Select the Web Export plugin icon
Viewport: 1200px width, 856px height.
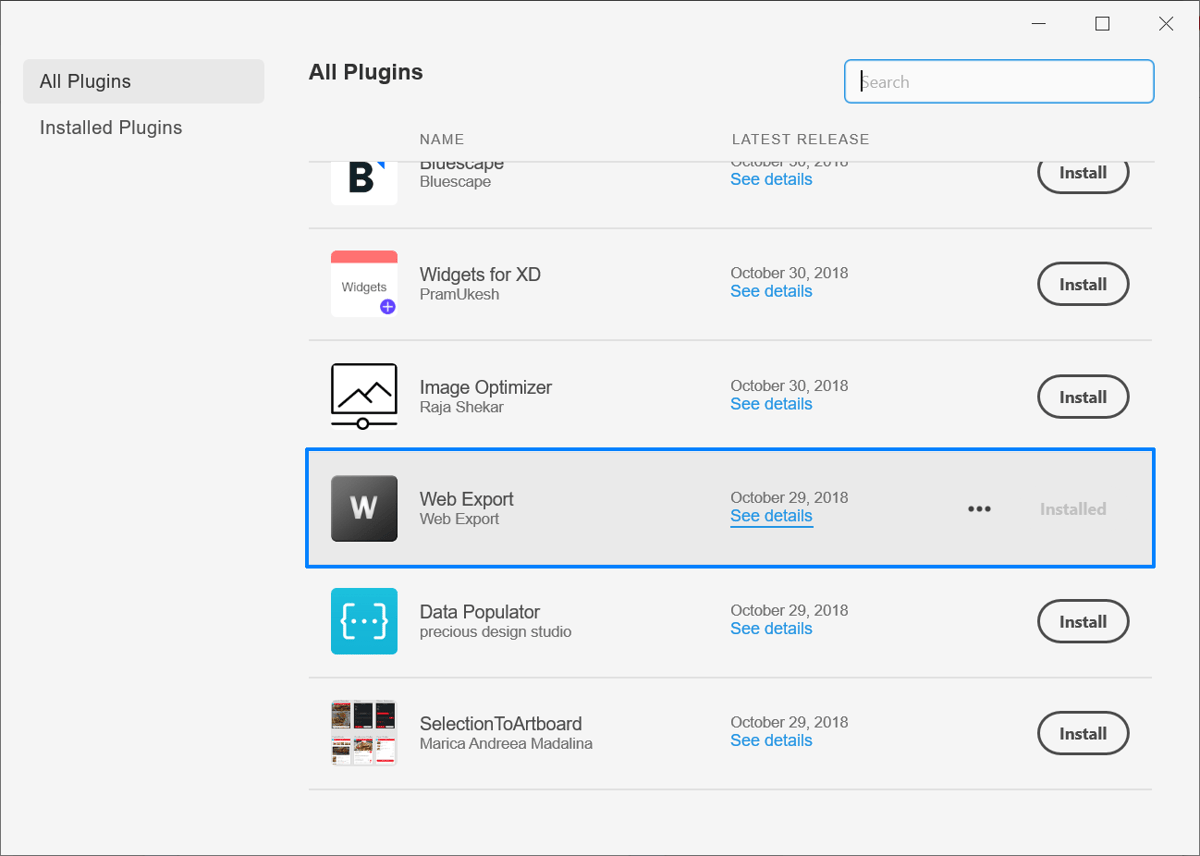tap(363, 508)
